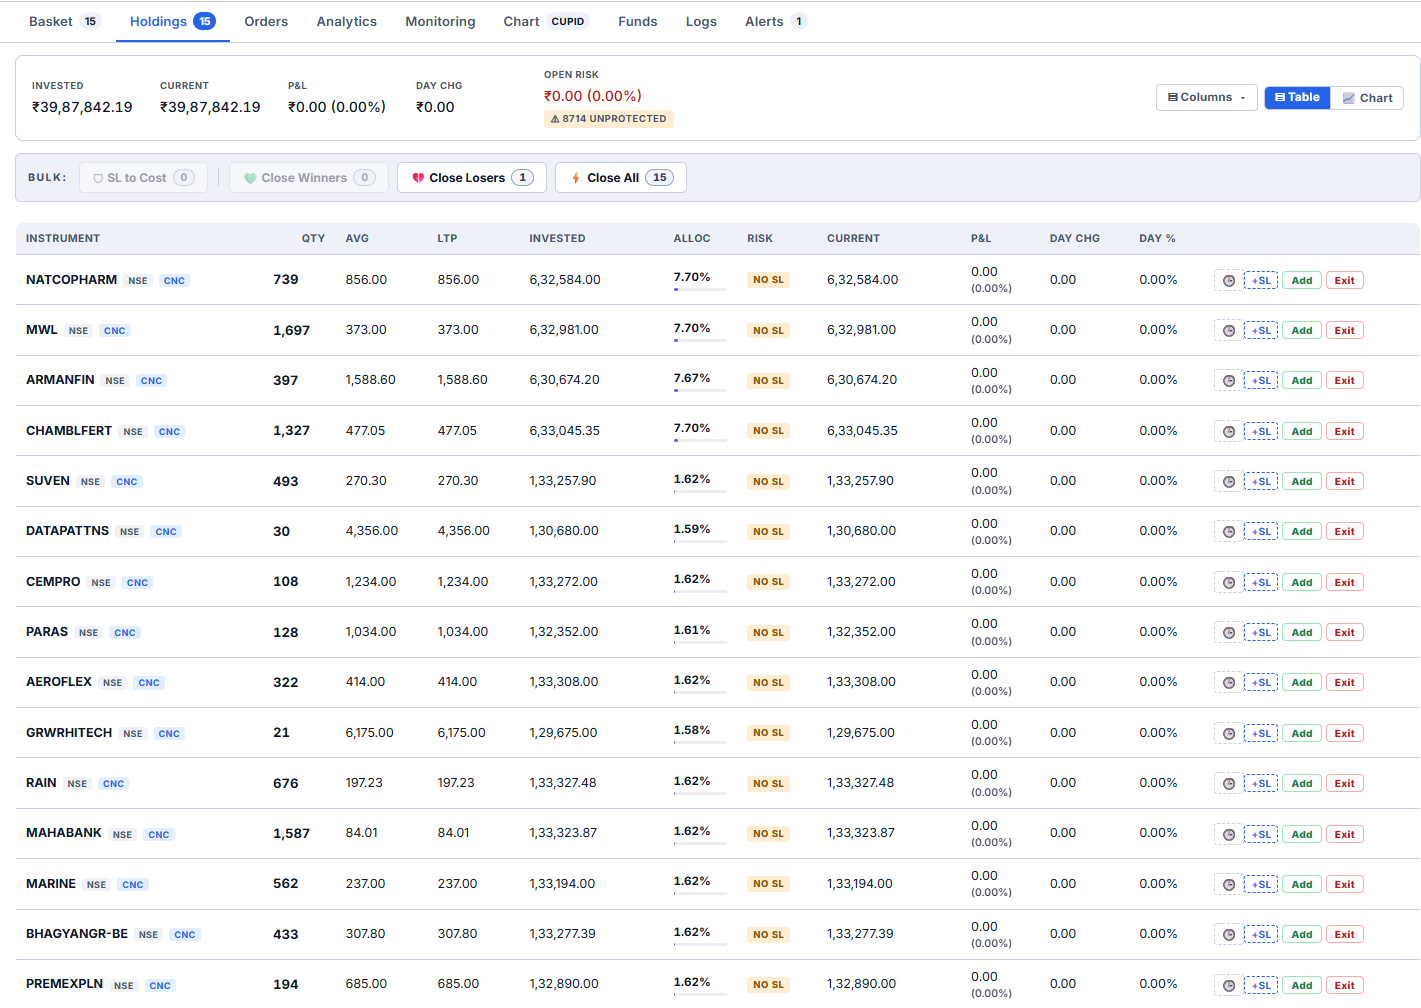Viewport: 1421px width, 1008px height.
Task: Click the ARMANFIN 7.67% allocation bar
Action: [x=700, y=390]
